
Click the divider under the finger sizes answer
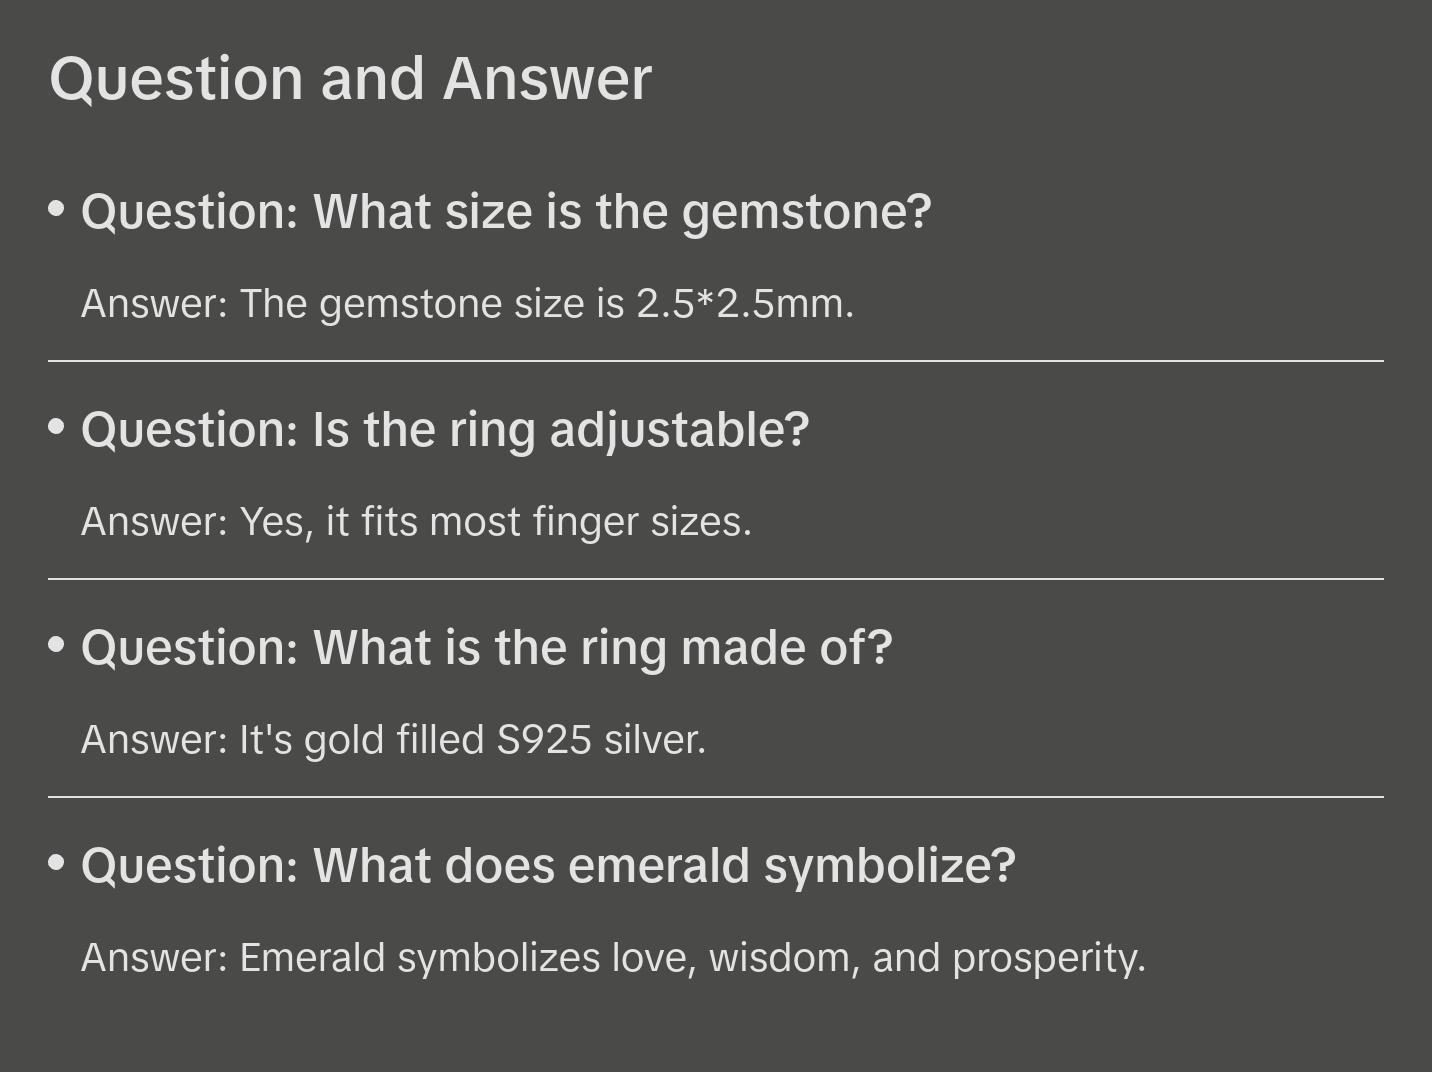[716, 579]
